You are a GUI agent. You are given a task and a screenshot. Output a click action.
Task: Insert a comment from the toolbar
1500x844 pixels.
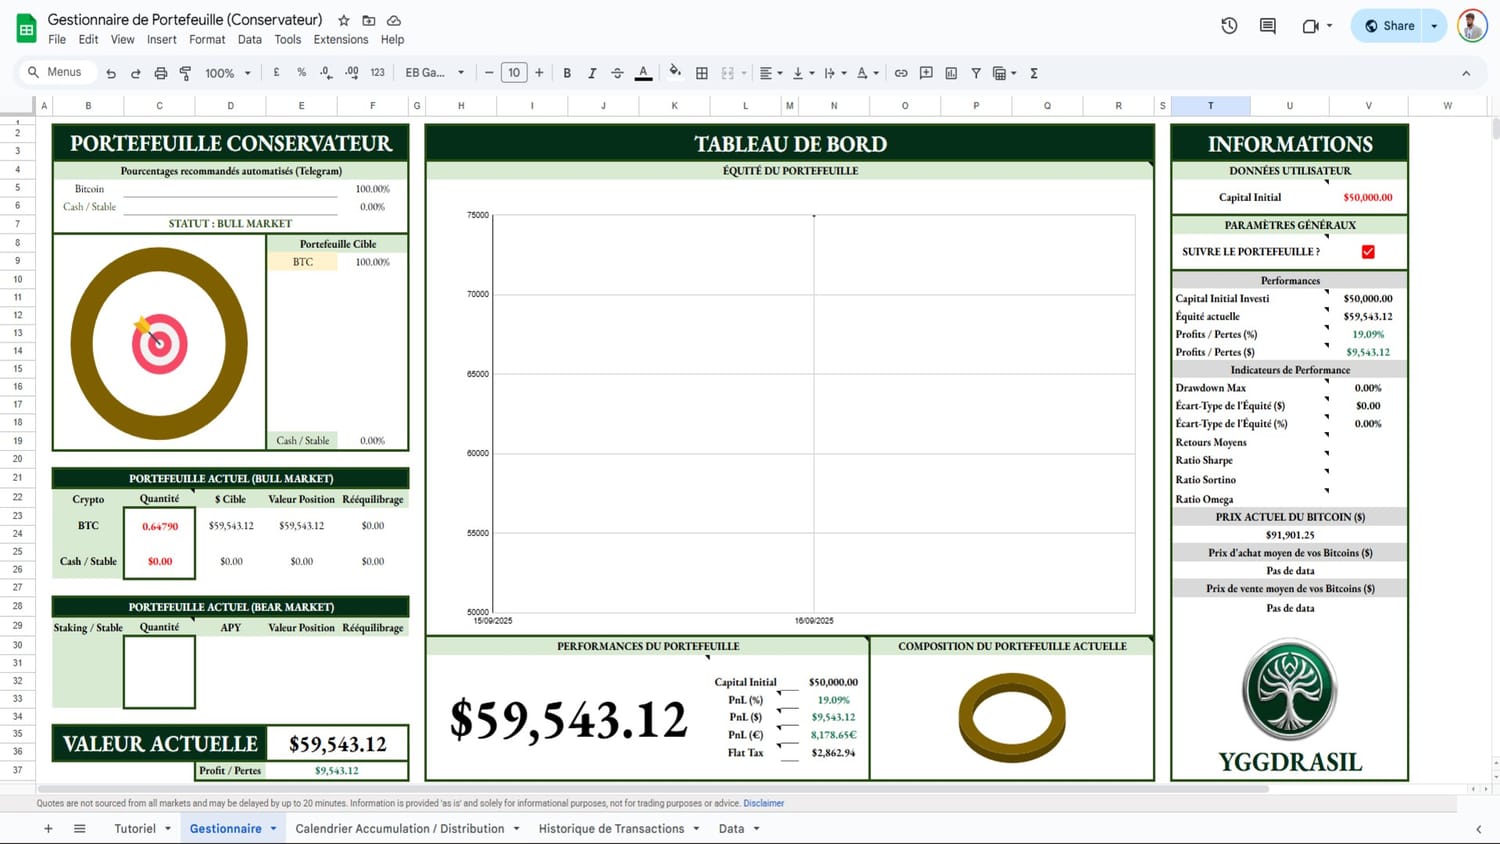[x=926, y=73]
